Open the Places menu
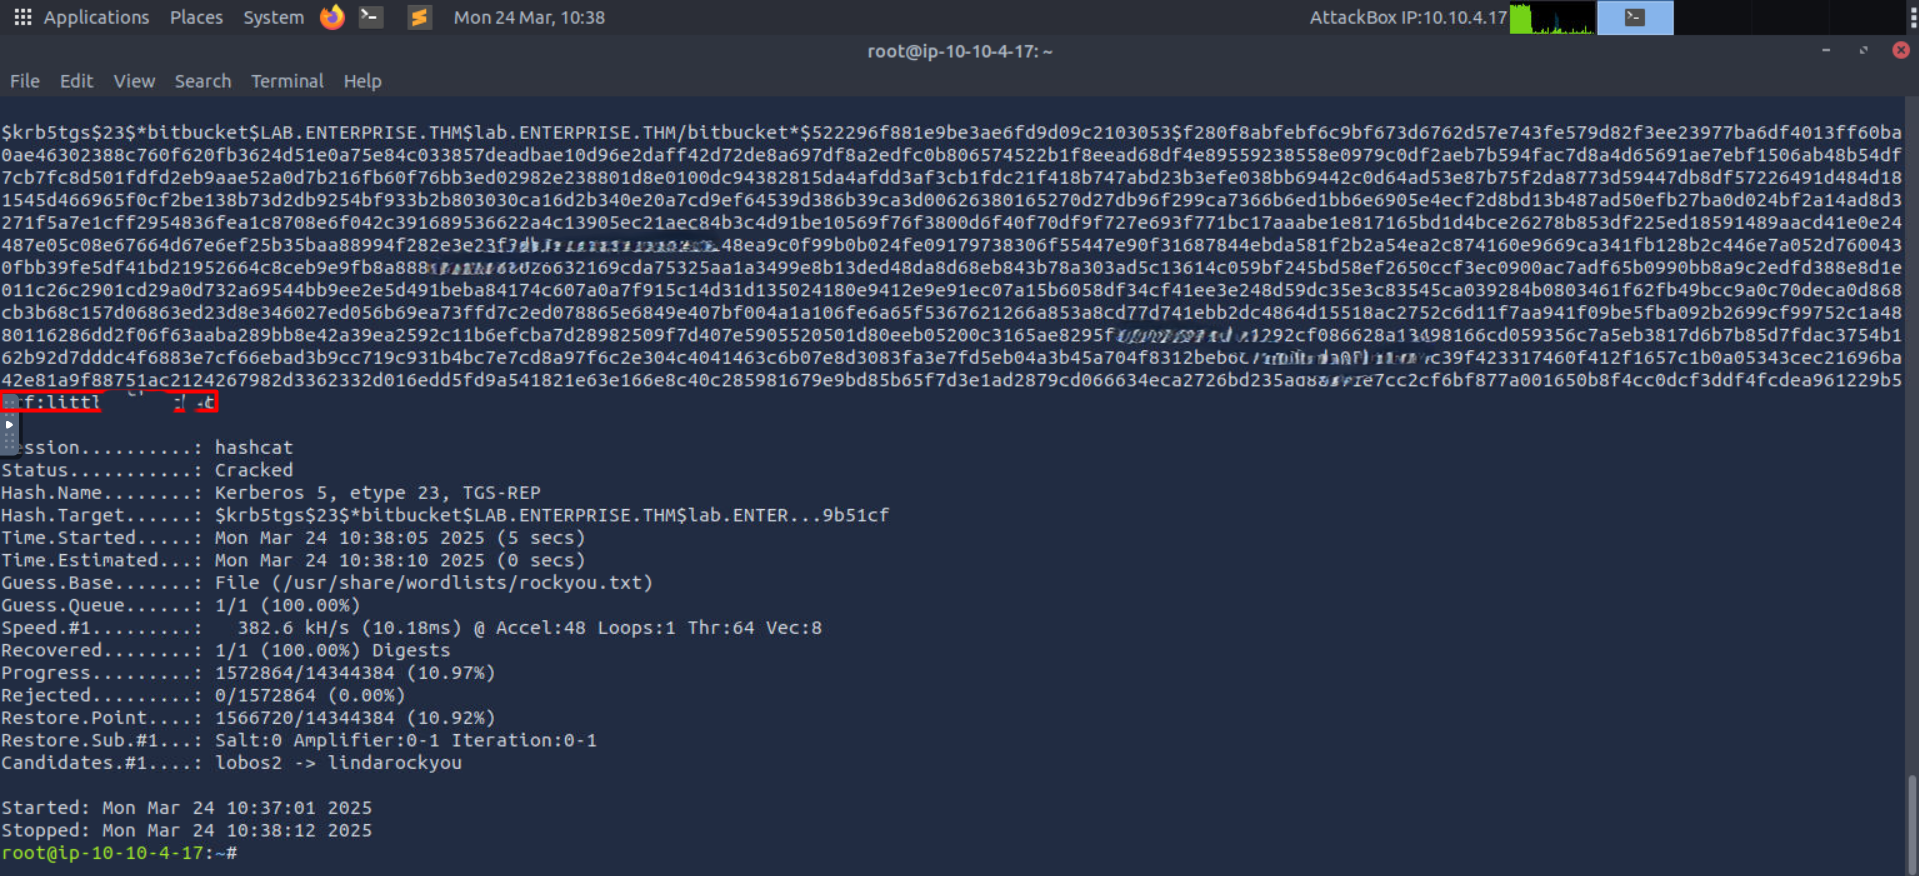 [x=196, y=17]
